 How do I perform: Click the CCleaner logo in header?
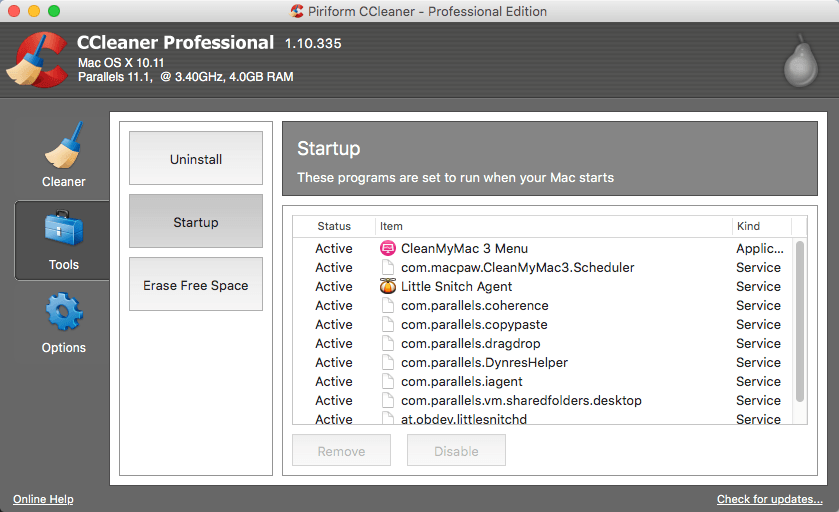click(37, 61)
